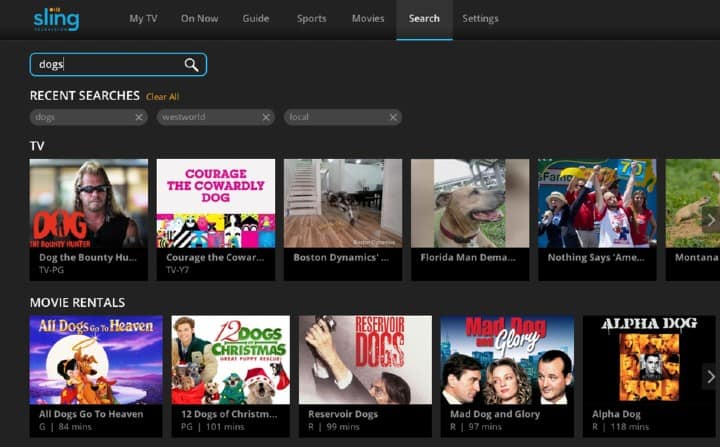720x447 pixels.
Task: Click the 'Reservoir Dogs' title text
Action: pyautogui.click(x=343, y=414)
